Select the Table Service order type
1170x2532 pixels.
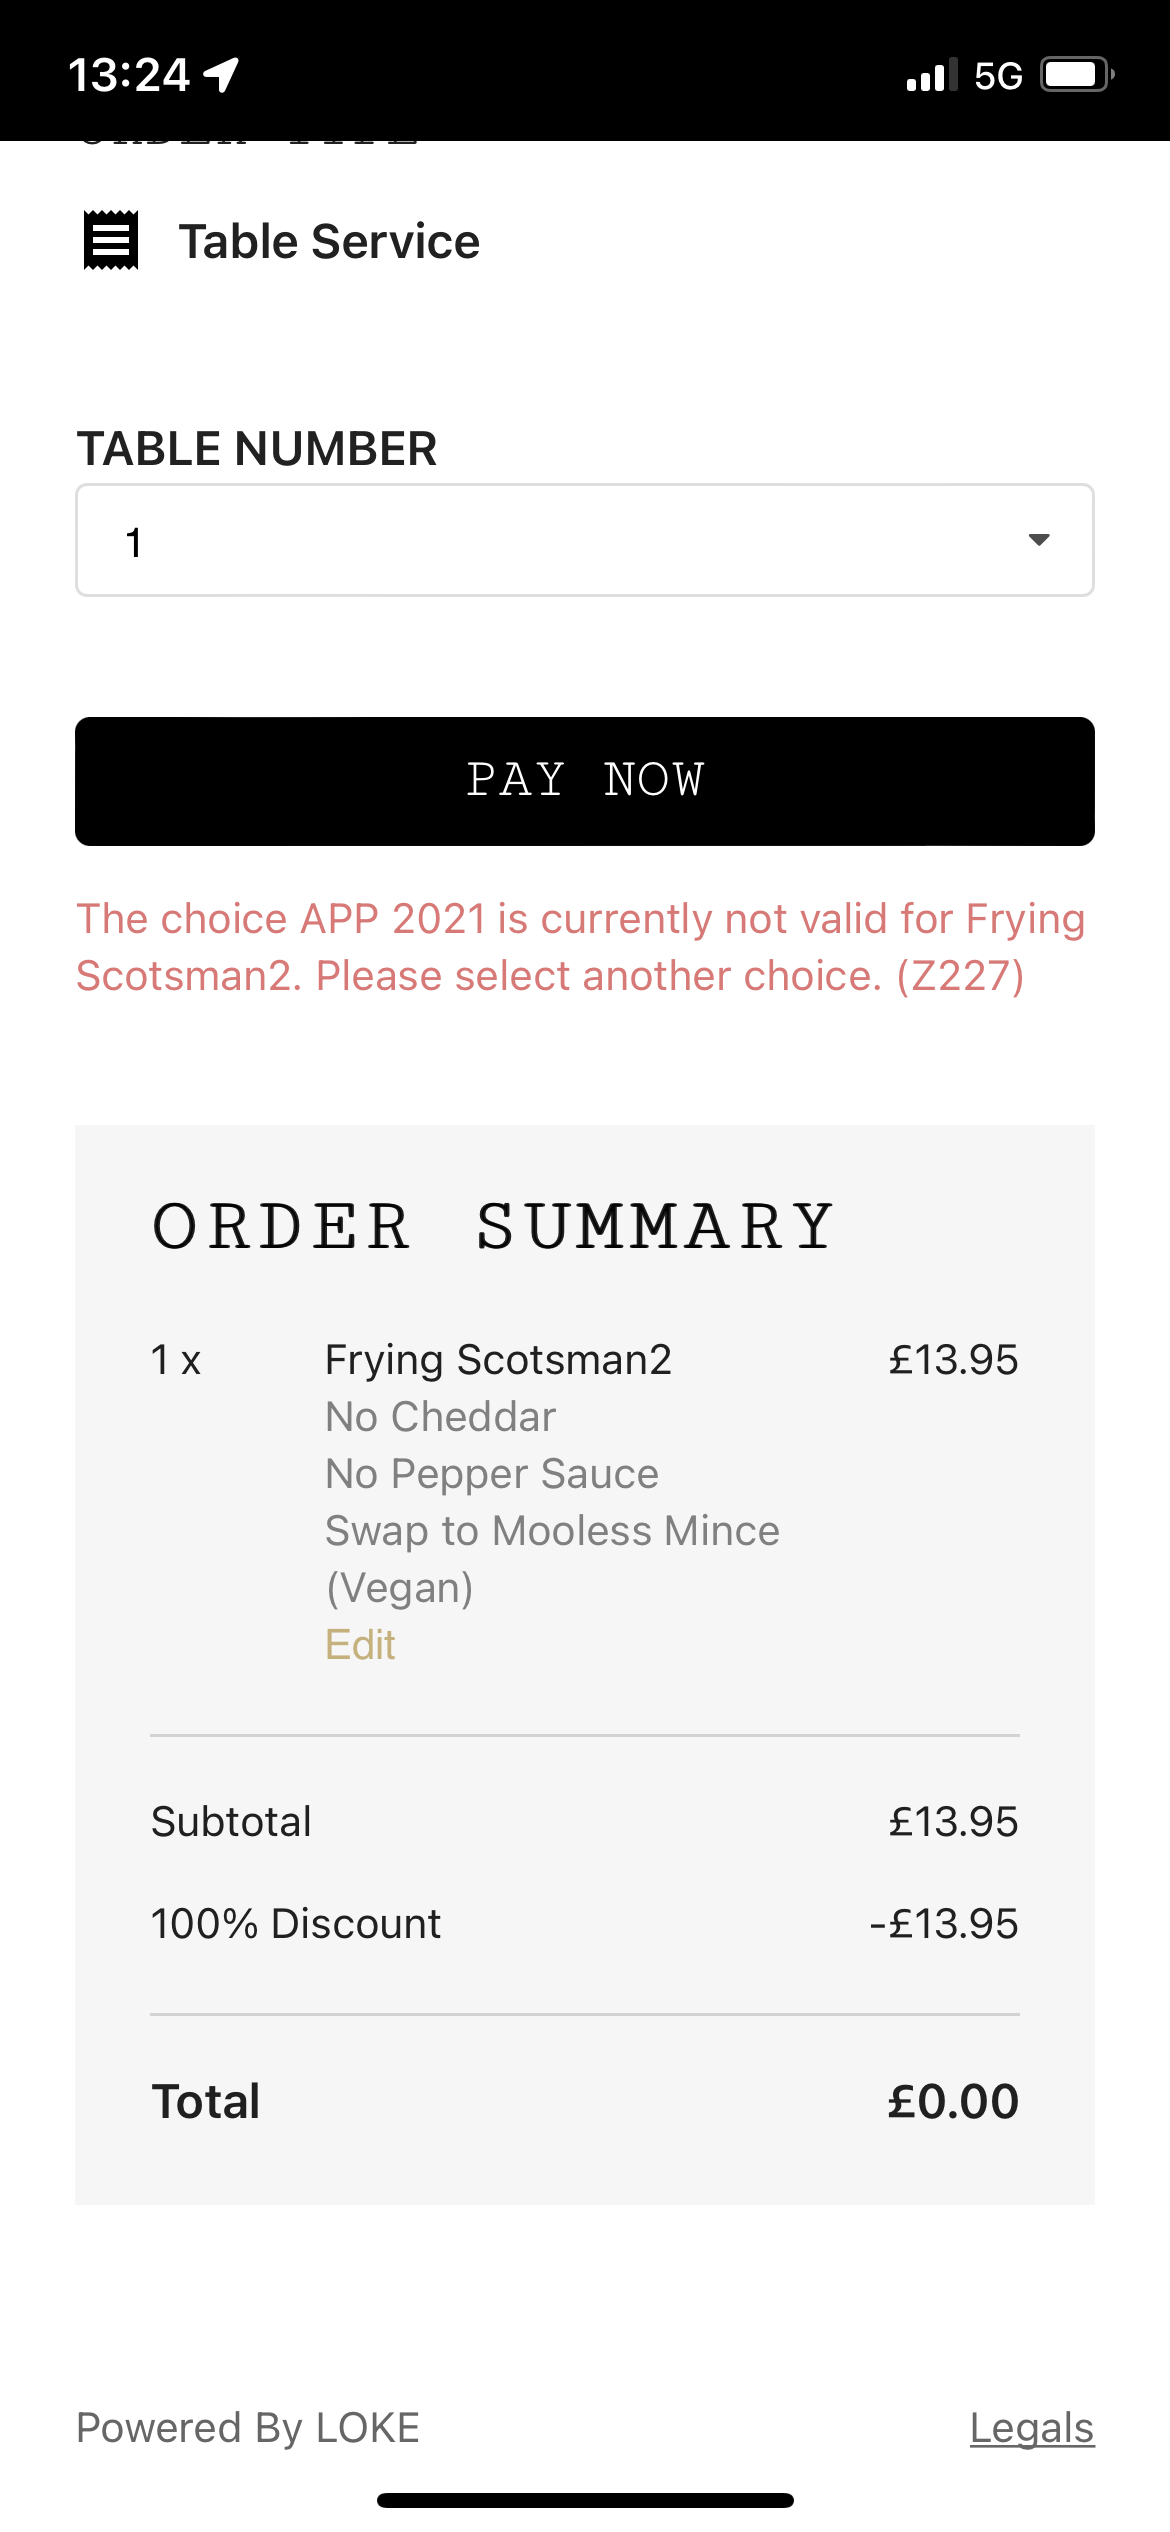click(328, 242)
